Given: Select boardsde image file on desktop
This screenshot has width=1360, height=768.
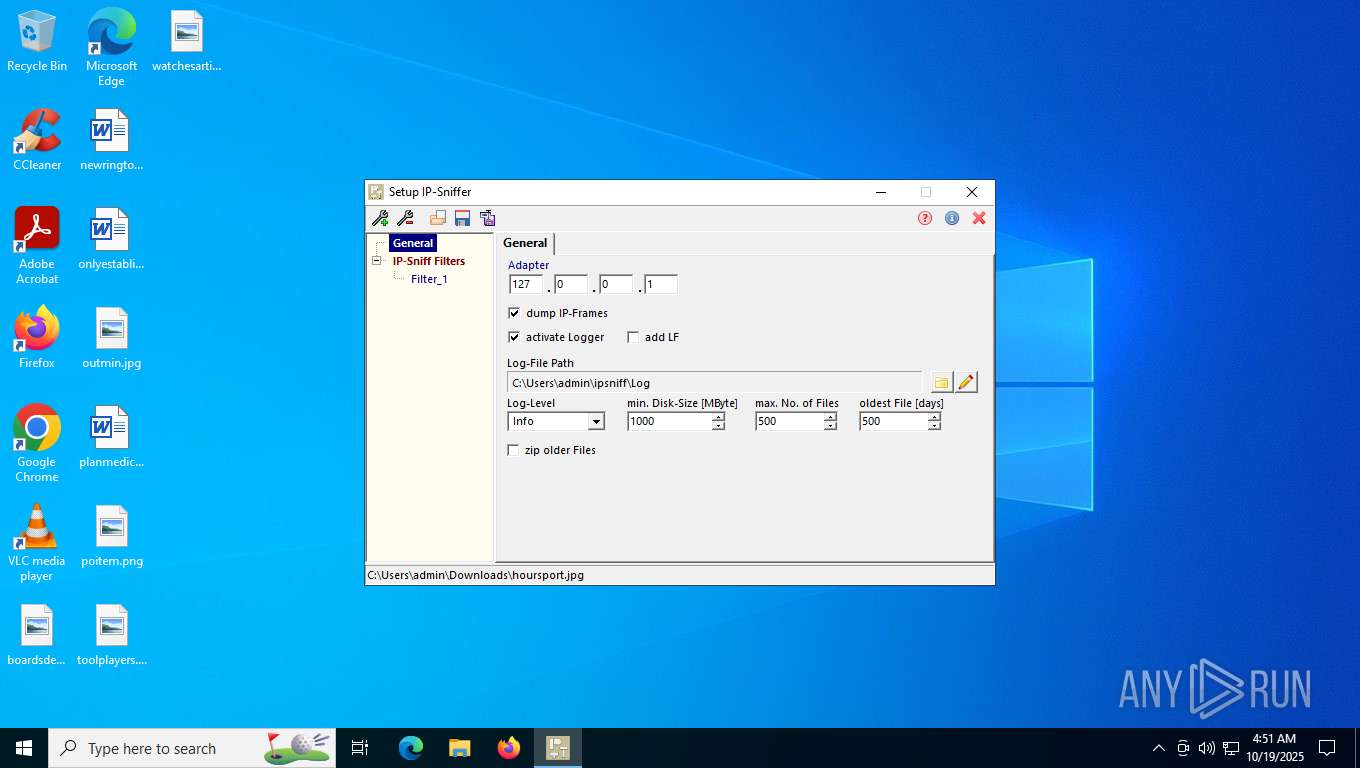Looking at the screenshot, I should 37,635.
